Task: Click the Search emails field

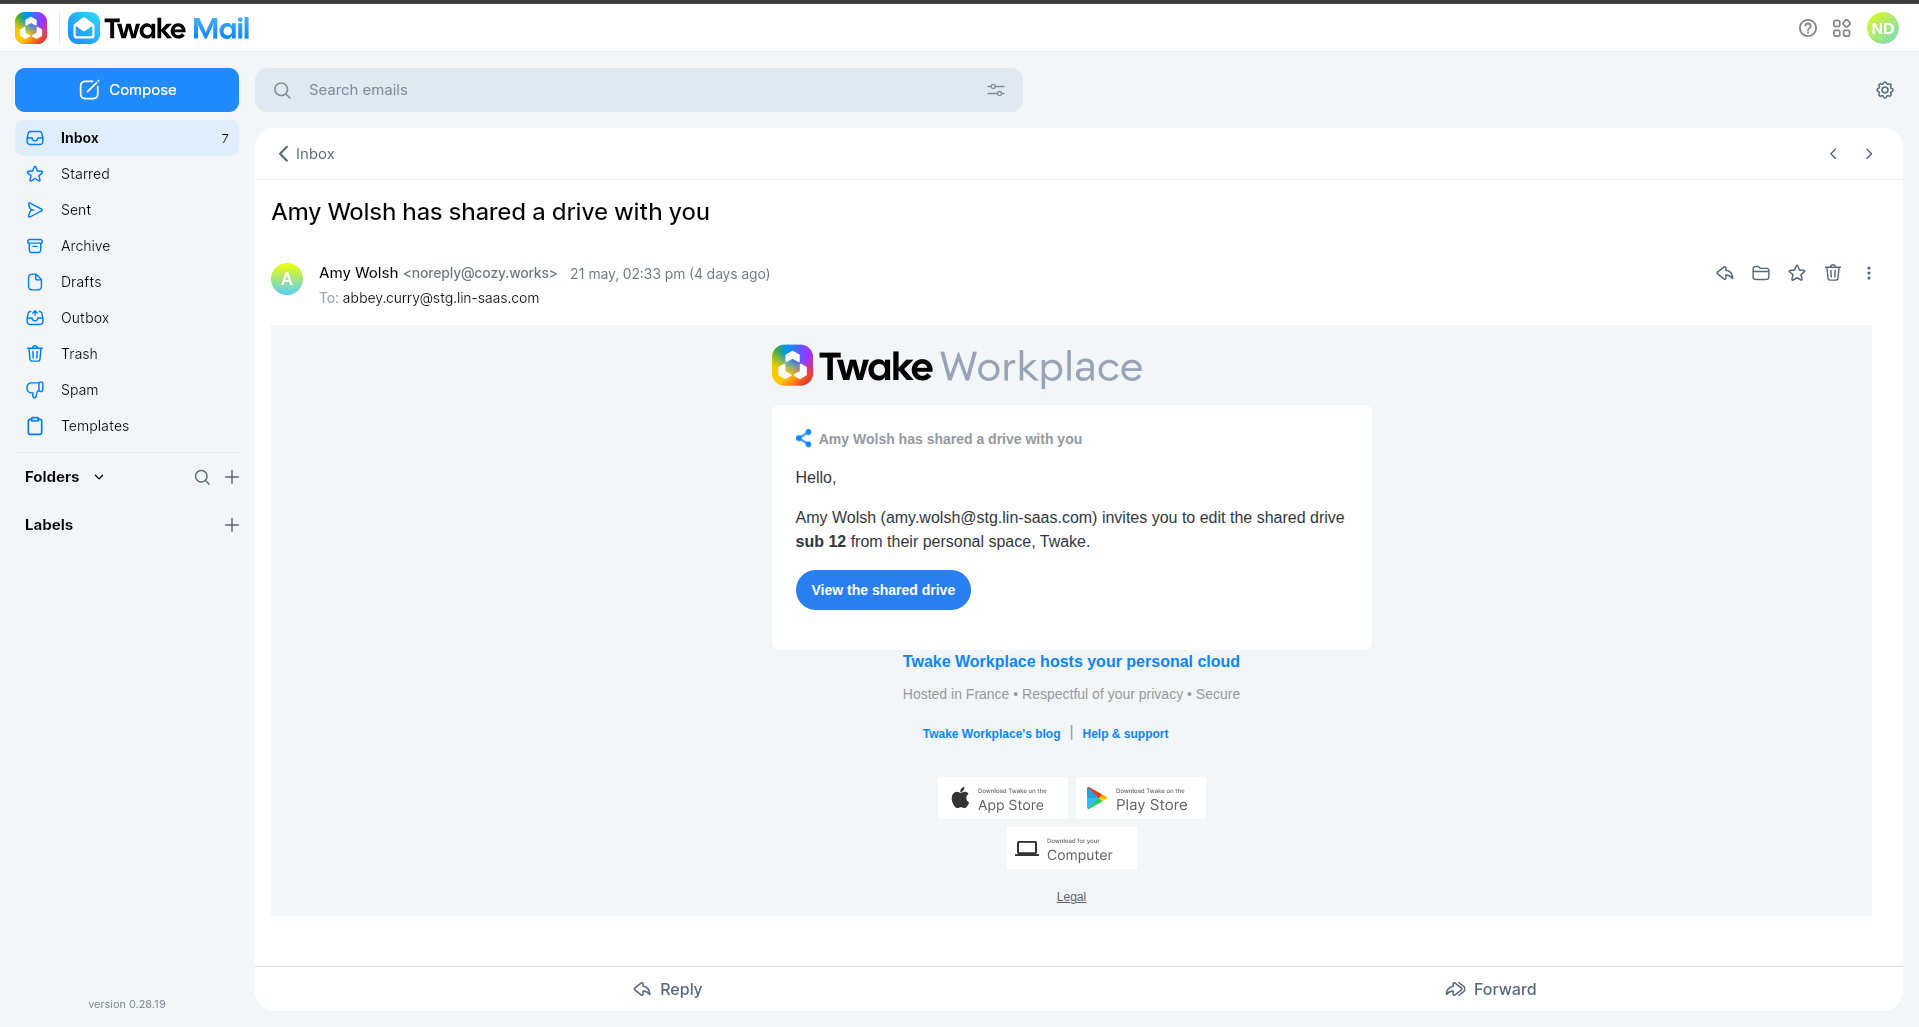Action: (x=639, y=90)
